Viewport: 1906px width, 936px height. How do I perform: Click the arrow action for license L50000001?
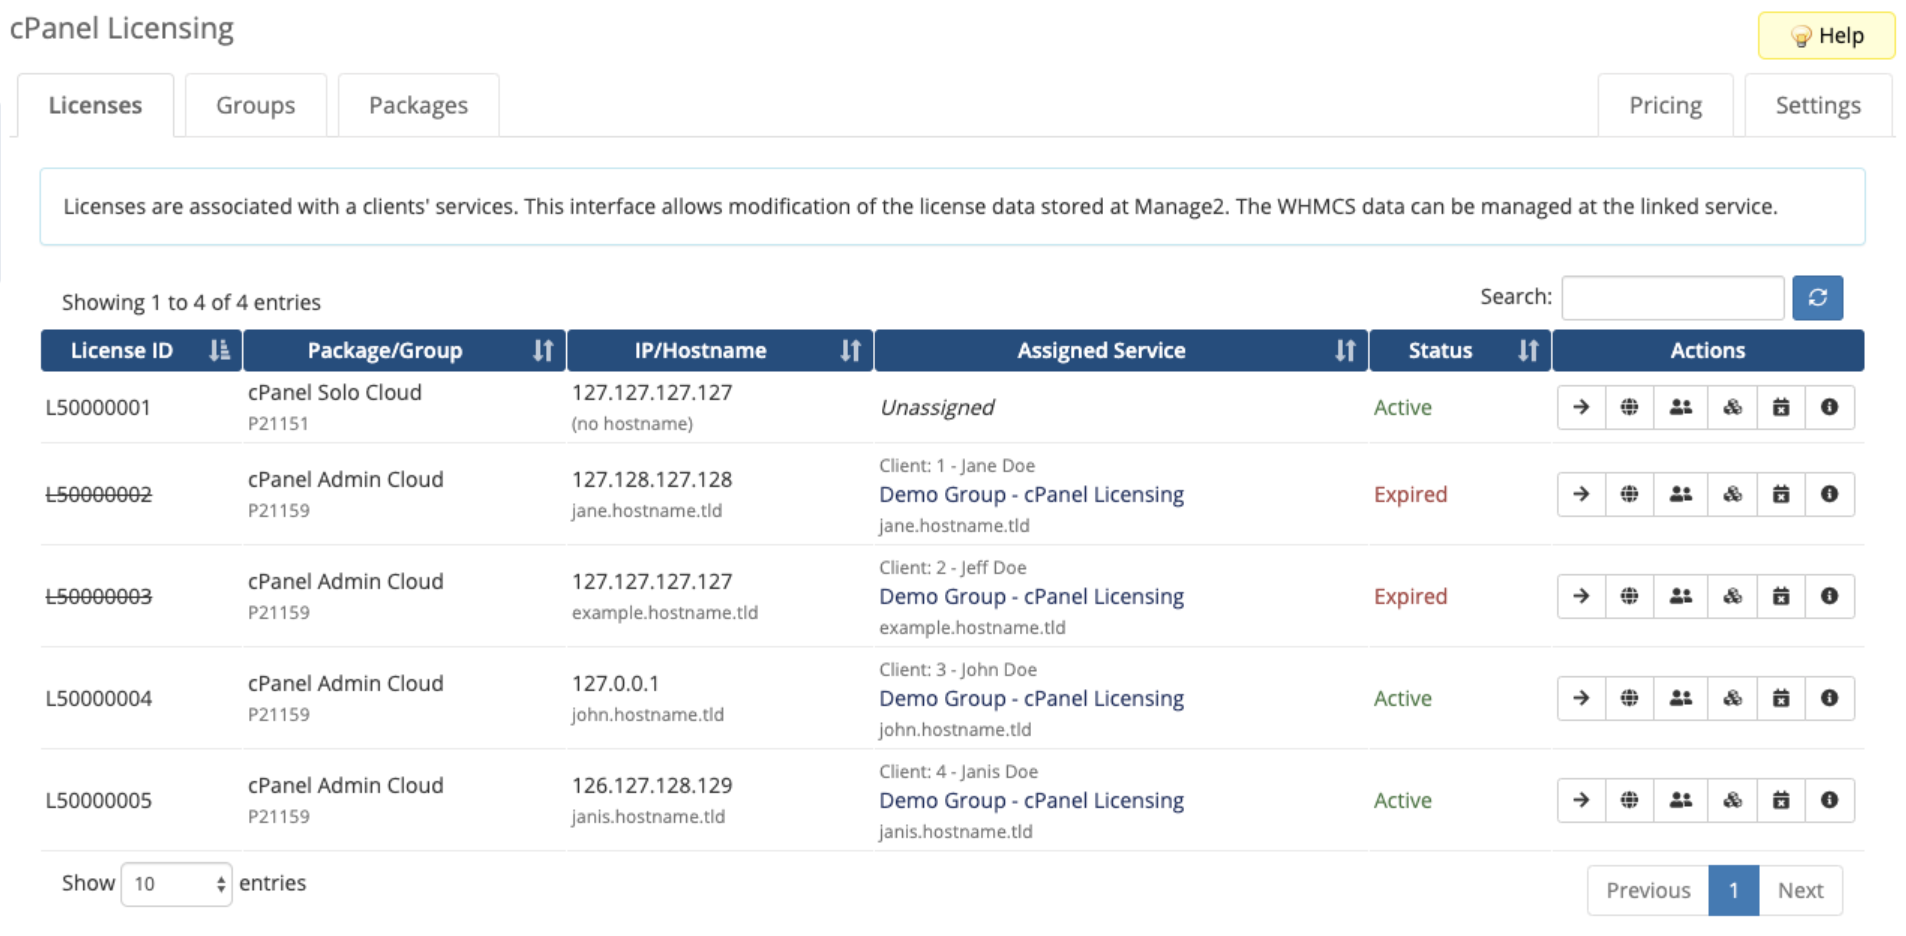[1581, 407]
